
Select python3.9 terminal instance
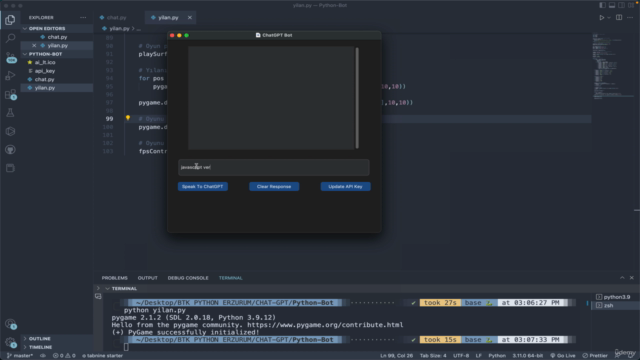point(613,297)
